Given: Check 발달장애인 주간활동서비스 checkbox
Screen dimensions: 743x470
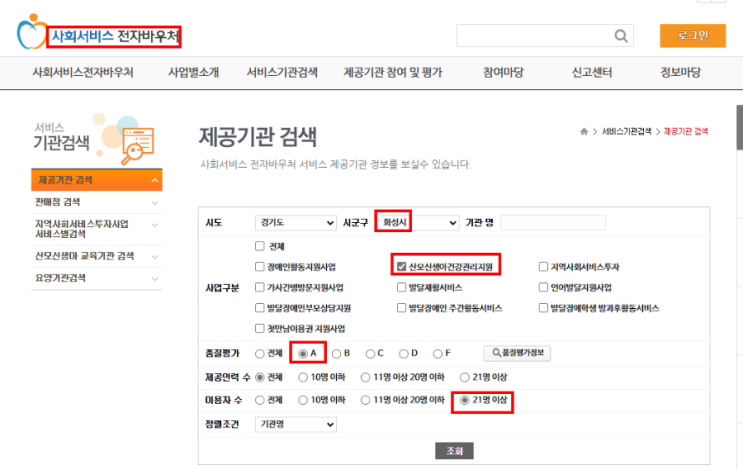Looking at the screenshot, I should (x=401, y=308).
